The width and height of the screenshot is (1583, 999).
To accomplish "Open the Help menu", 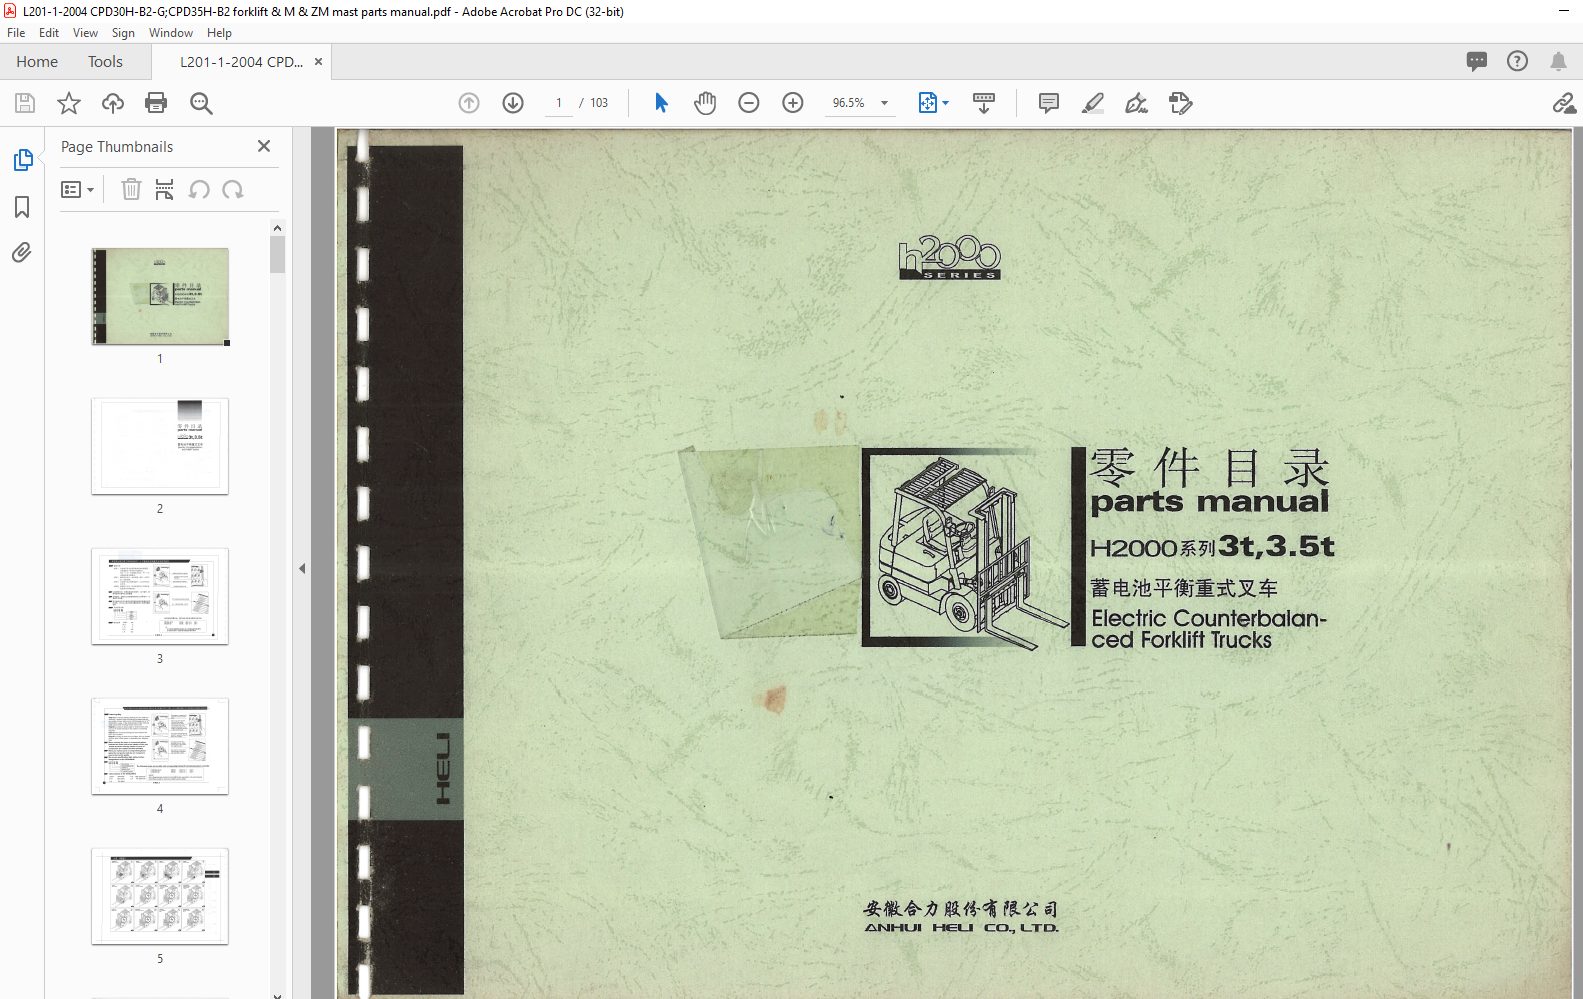I will (x=219, y=33).
